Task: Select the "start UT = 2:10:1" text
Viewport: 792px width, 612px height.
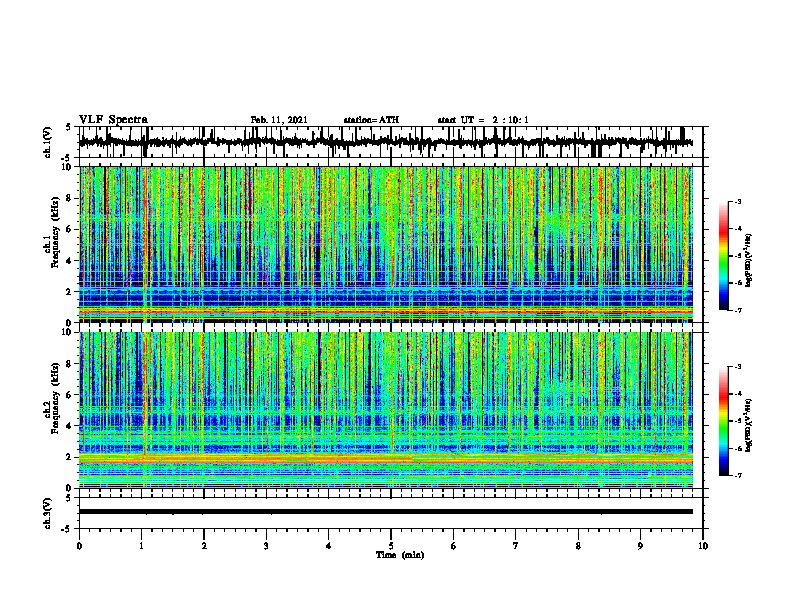Action: click(483, 120)
